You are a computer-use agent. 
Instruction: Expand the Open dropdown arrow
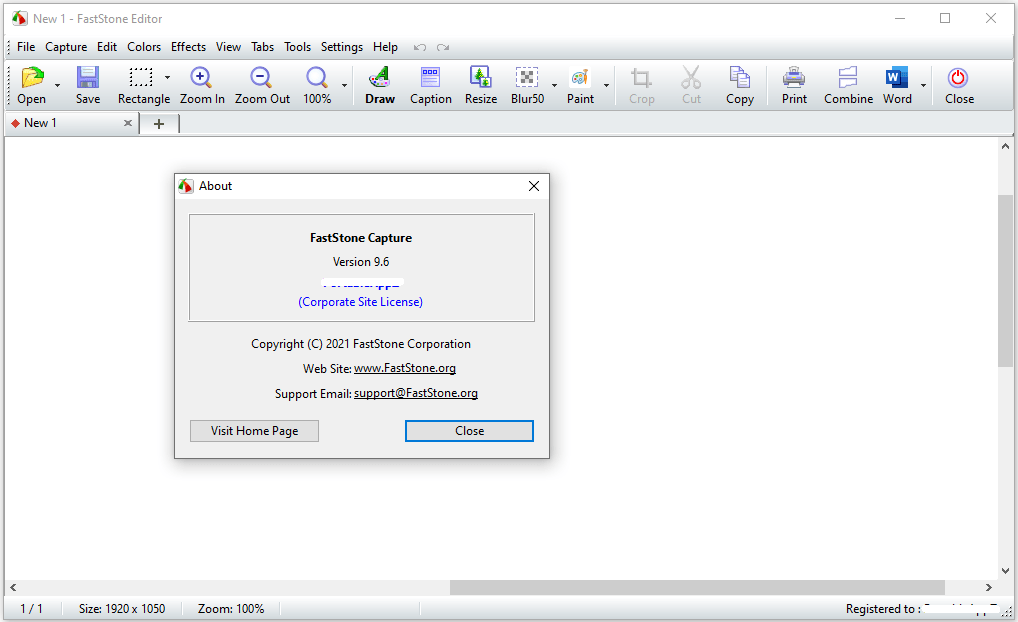(x=57, y=85)
